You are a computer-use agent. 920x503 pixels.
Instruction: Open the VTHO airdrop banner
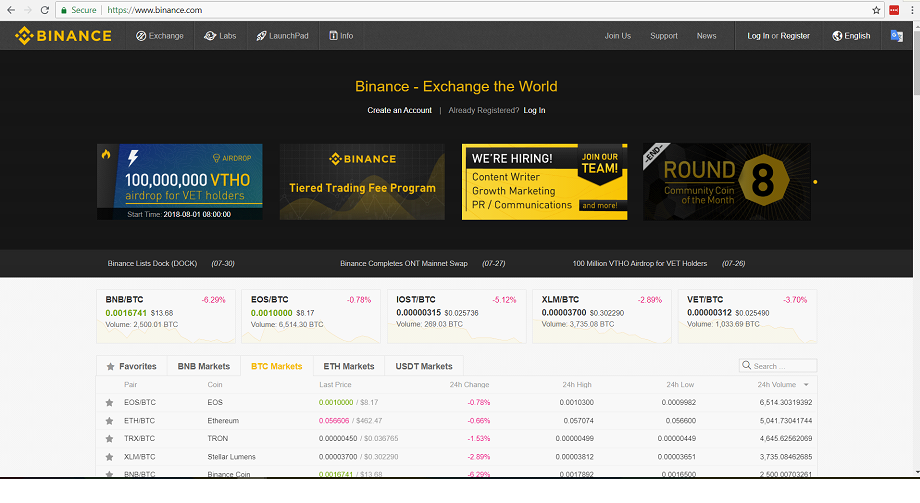click(x=180, y=181)
